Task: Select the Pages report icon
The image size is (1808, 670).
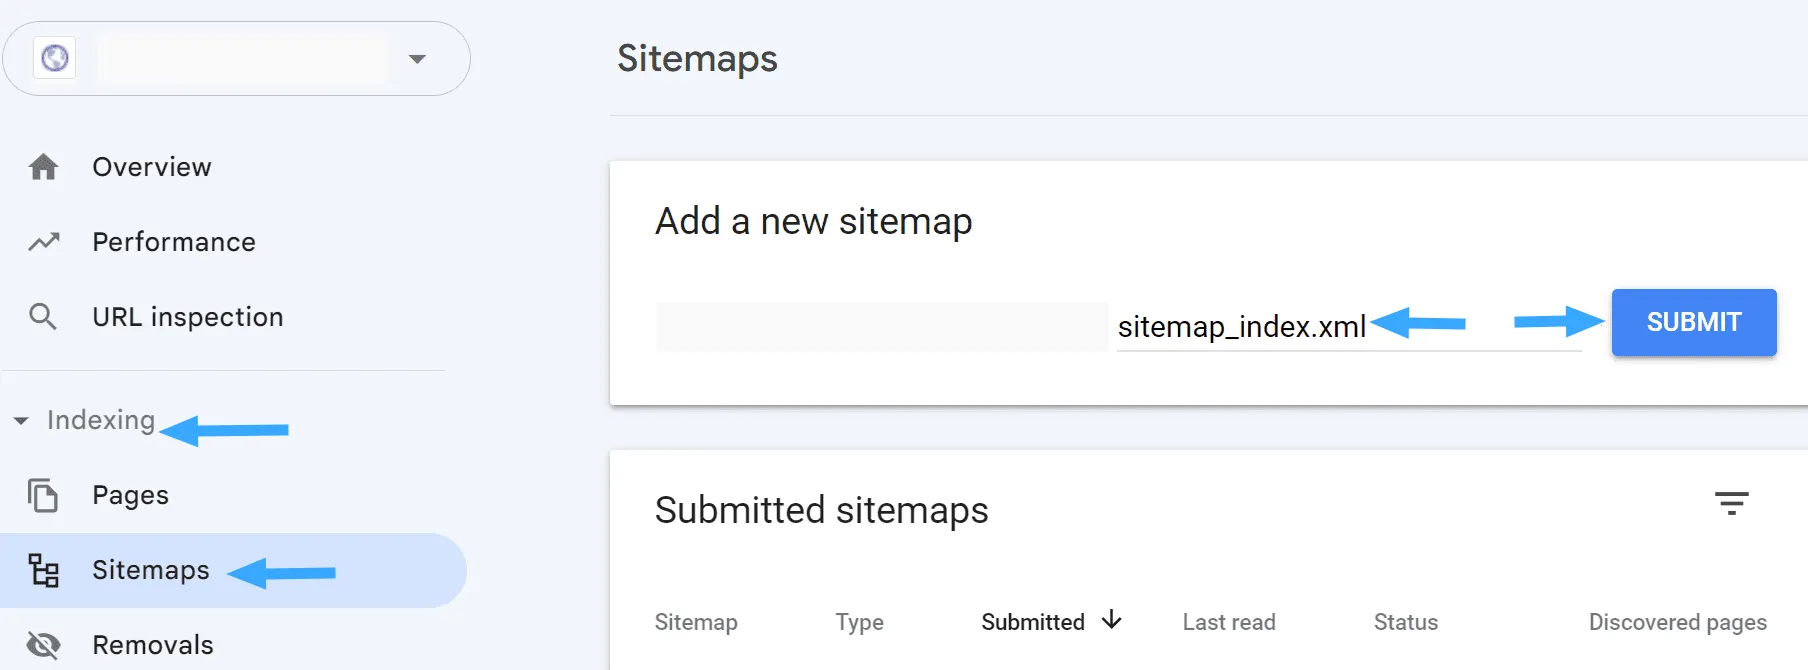Action: click(x=44, y=495)
